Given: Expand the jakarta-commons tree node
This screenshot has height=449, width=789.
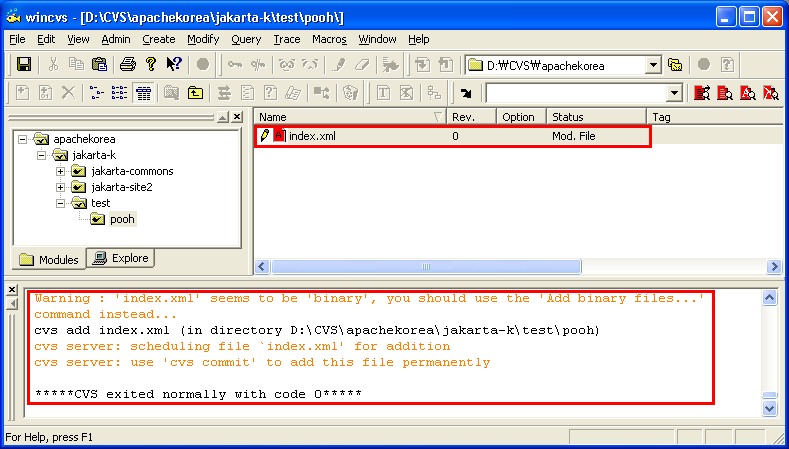Looking at the screenshot, I should coord(61,171).
